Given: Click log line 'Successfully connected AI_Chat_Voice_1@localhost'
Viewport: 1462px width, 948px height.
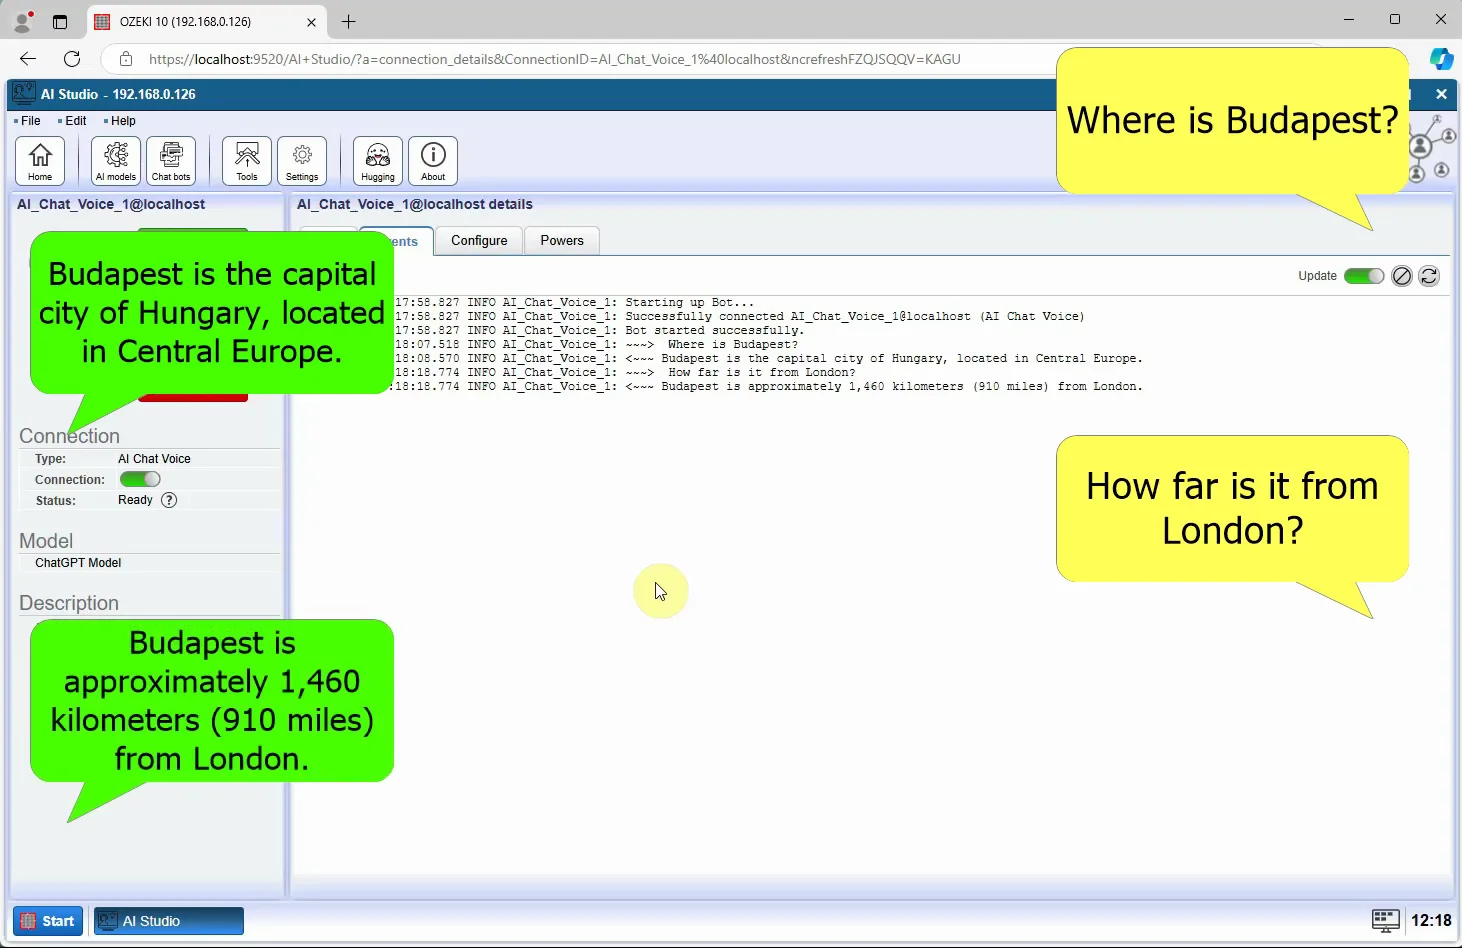Looking at the screenshot, I should click(x=854, y=316).
